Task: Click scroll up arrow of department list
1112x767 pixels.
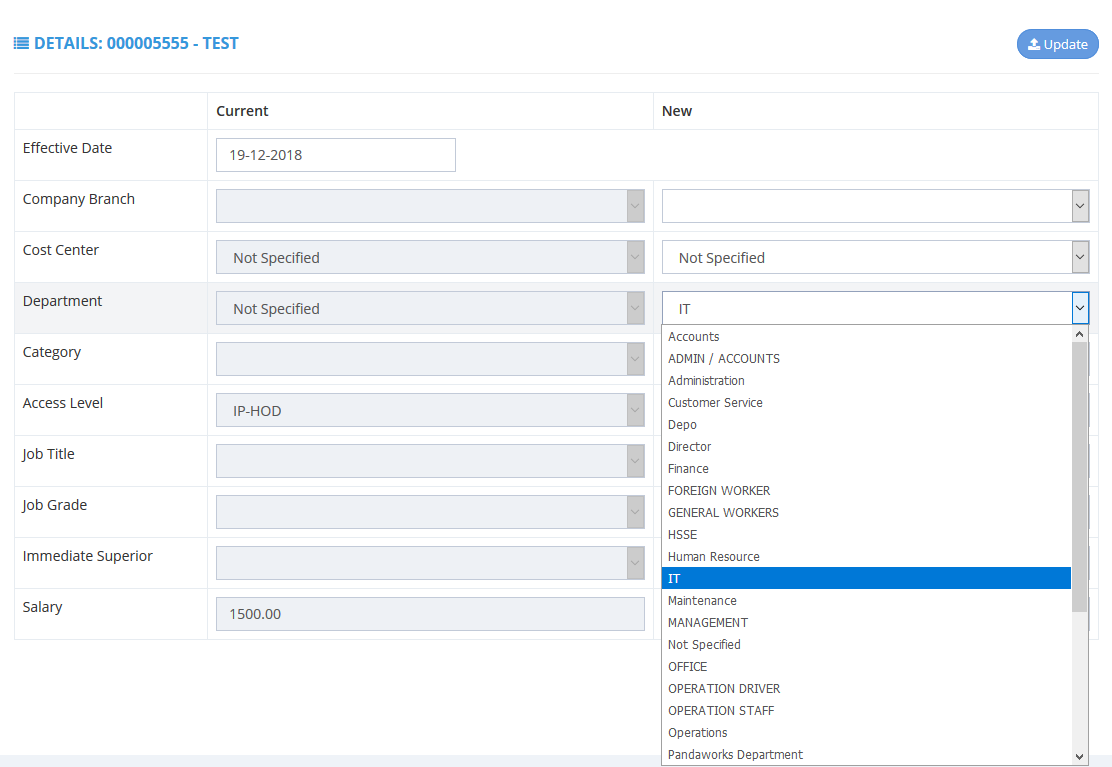Action: [1080, 334]
